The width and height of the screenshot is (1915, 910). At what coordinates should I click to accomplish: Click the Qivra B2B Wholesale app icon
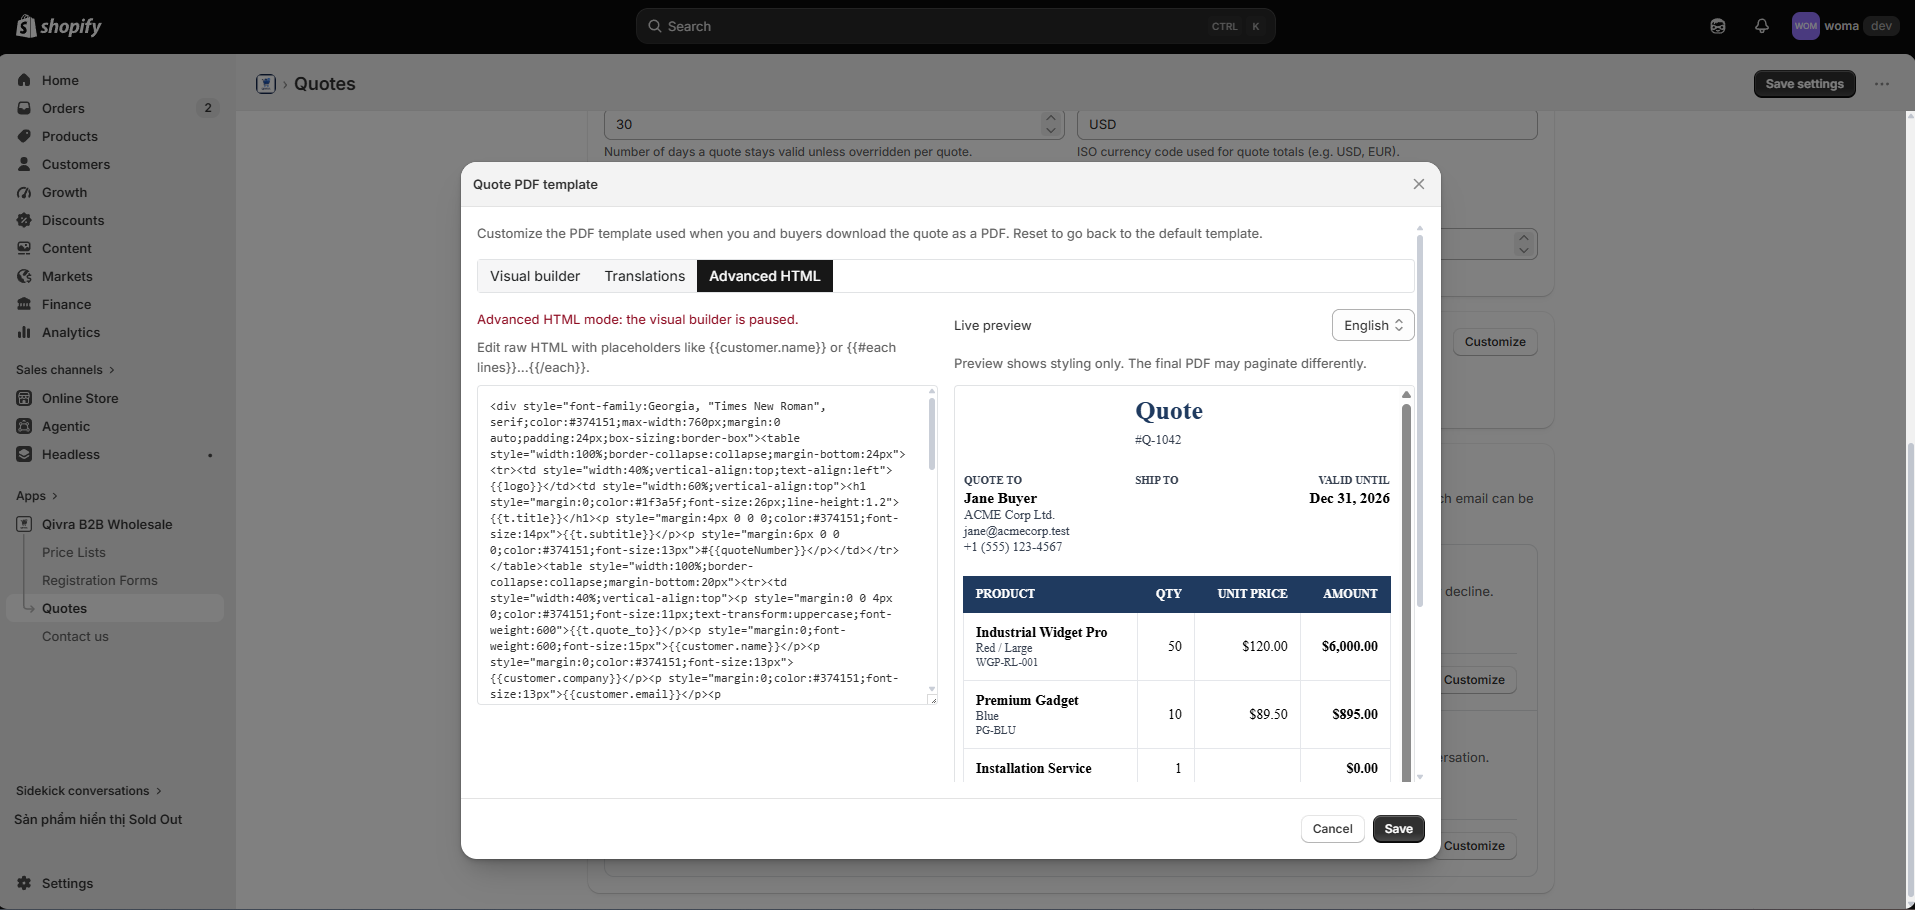click(24, 524)
